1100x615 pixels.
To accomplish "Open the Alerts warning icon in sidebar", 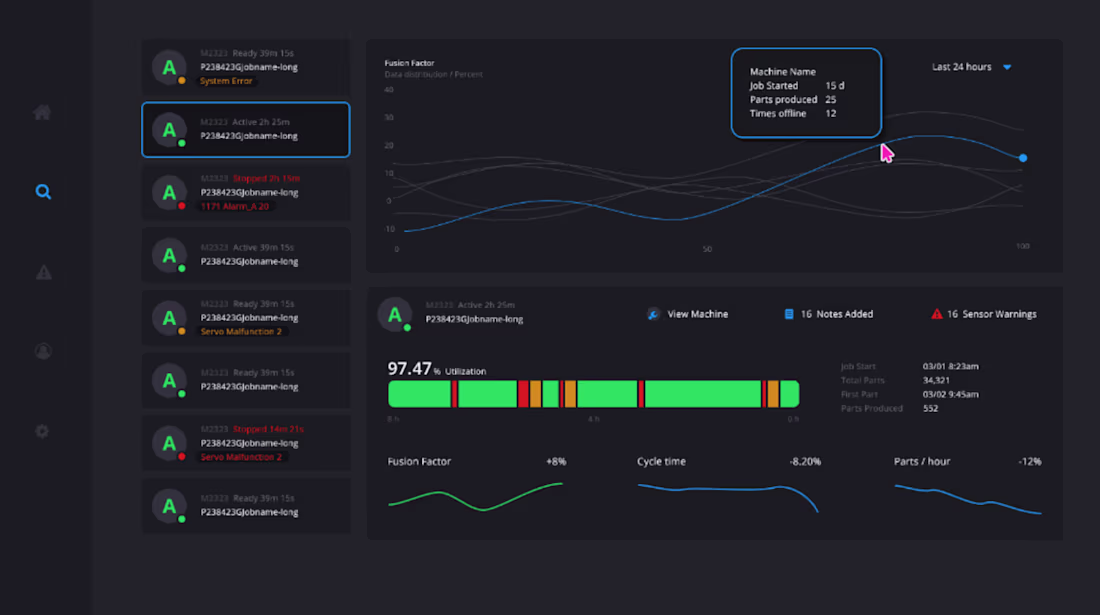I will click(x=42, y=271).
